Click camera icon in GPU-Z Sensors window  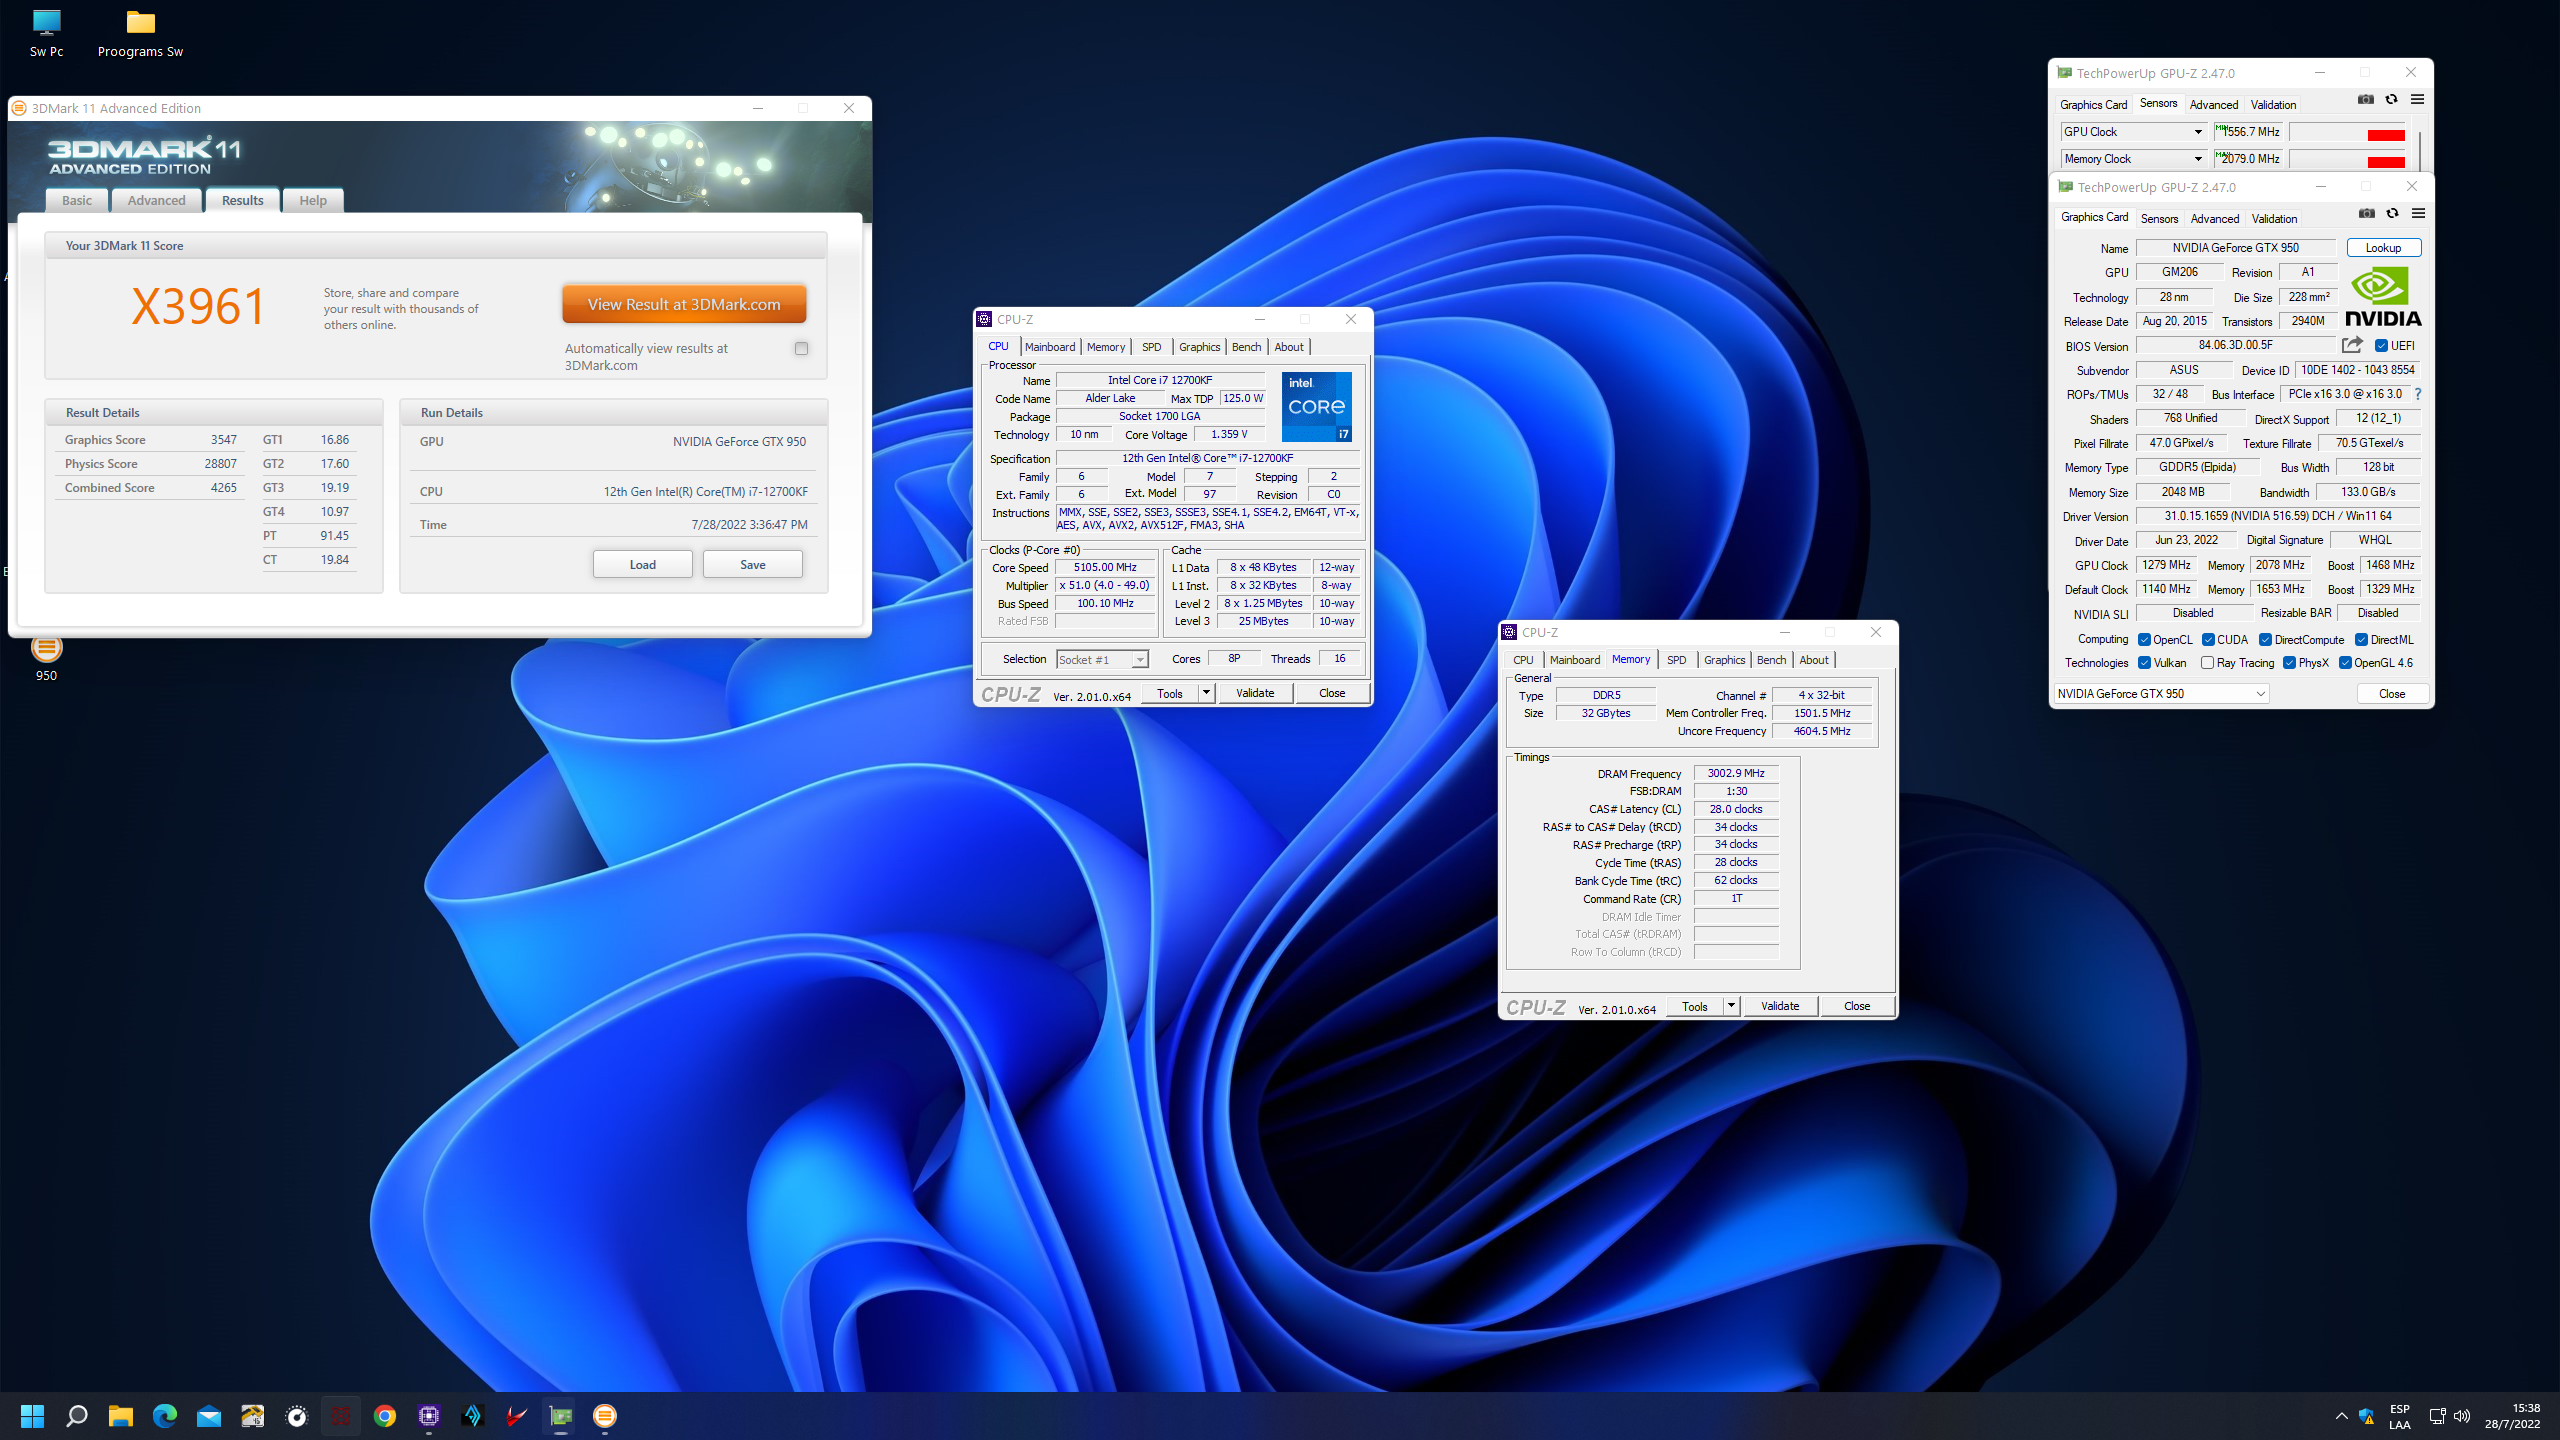(2365, 99)
